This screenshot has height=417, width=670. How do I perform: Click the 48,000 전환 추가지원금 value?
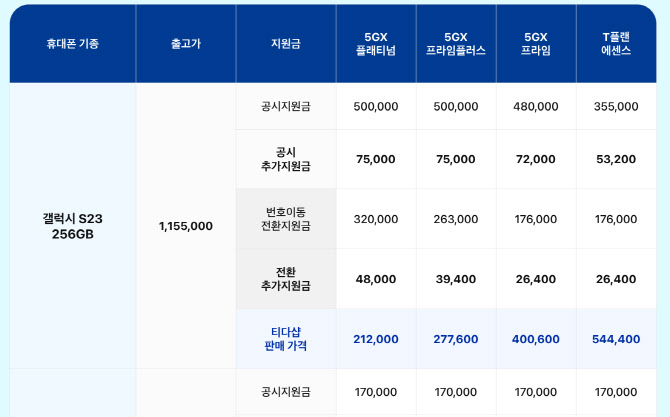(376, 279)
